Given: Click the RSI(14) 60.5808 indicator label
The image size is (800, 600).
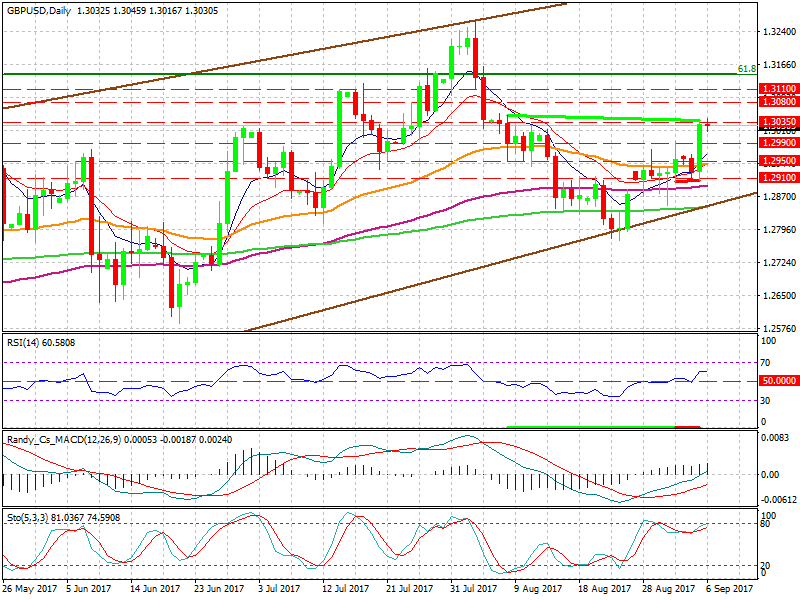Looking at the screenshot, I should pos(41,343).
